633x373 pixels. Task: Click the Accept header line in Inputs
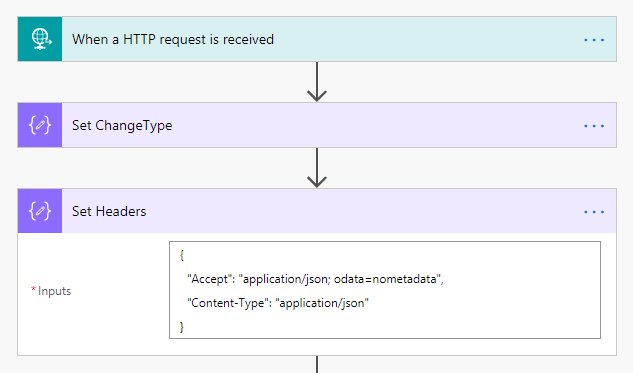[315, 279]
